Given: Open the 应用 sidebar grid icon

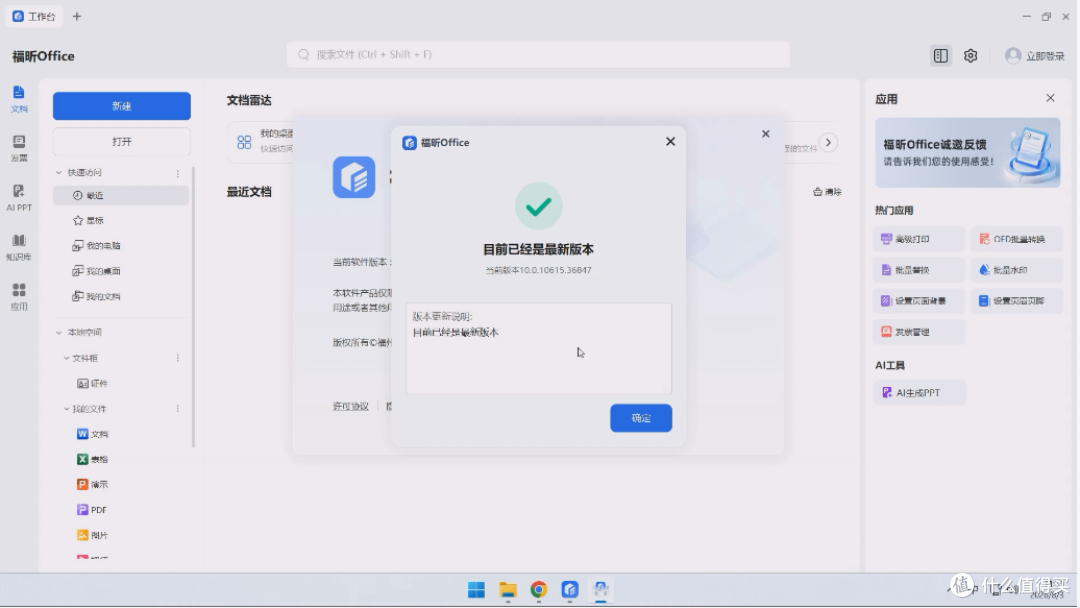Looking at the screenshot, I should pos(19,297).
